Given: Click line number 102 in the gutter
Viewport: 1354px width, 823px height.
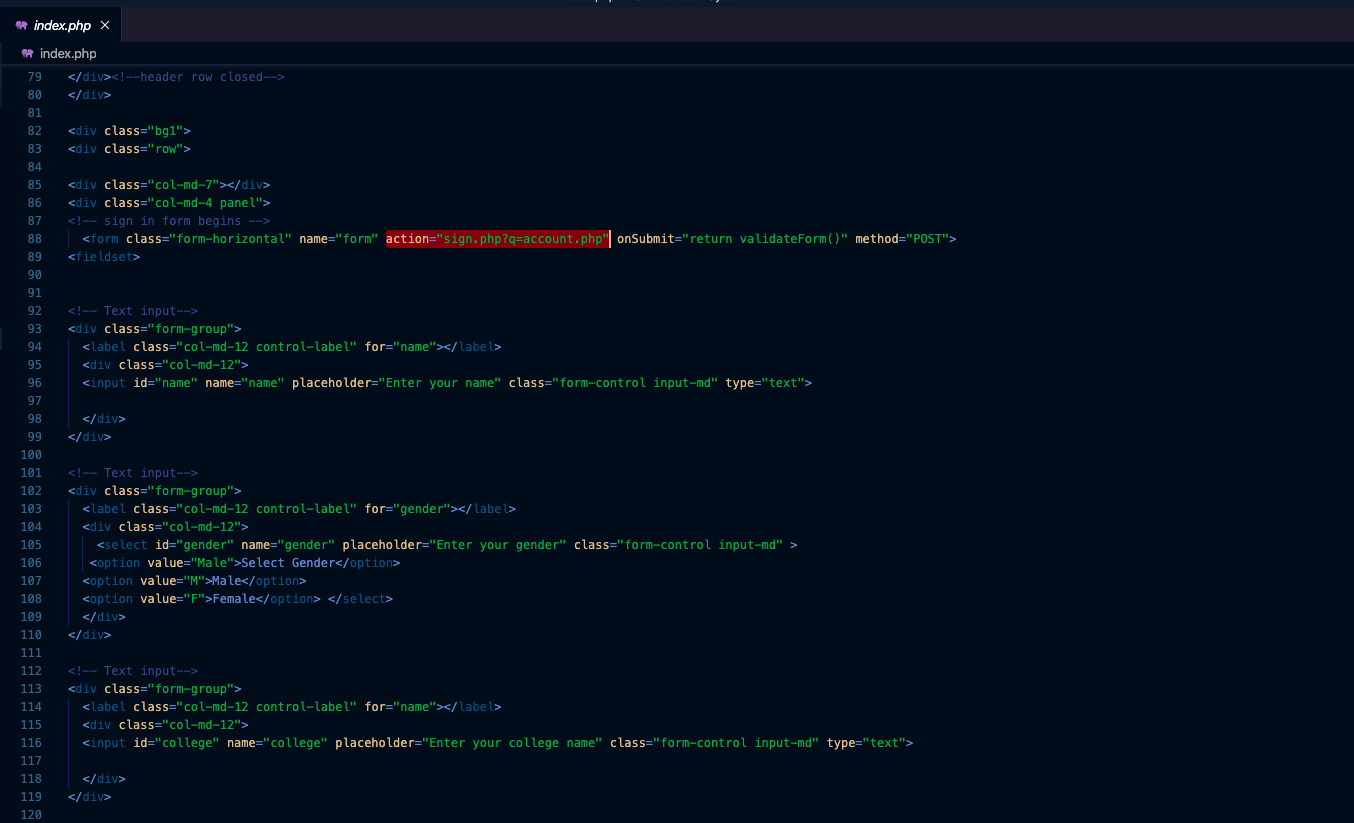Looking at the screenshot, I should (x=31, y=491).
